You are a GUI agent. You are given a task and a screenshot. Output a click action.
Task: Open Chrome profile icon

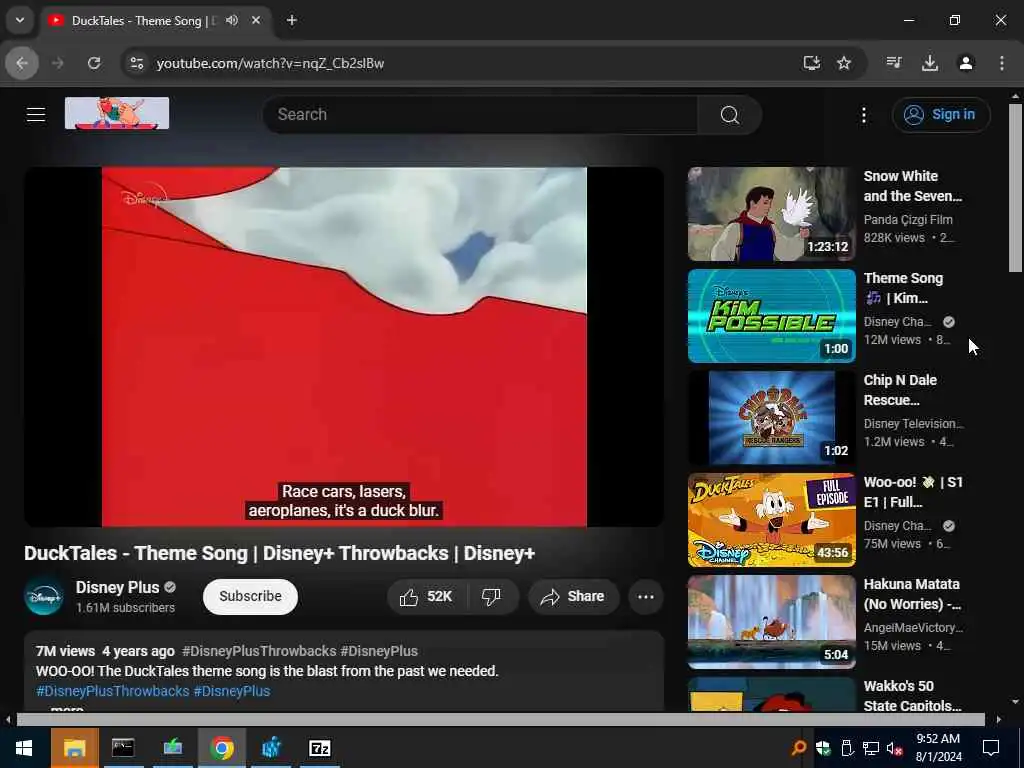pyautogui.click(x=966, y=63)
